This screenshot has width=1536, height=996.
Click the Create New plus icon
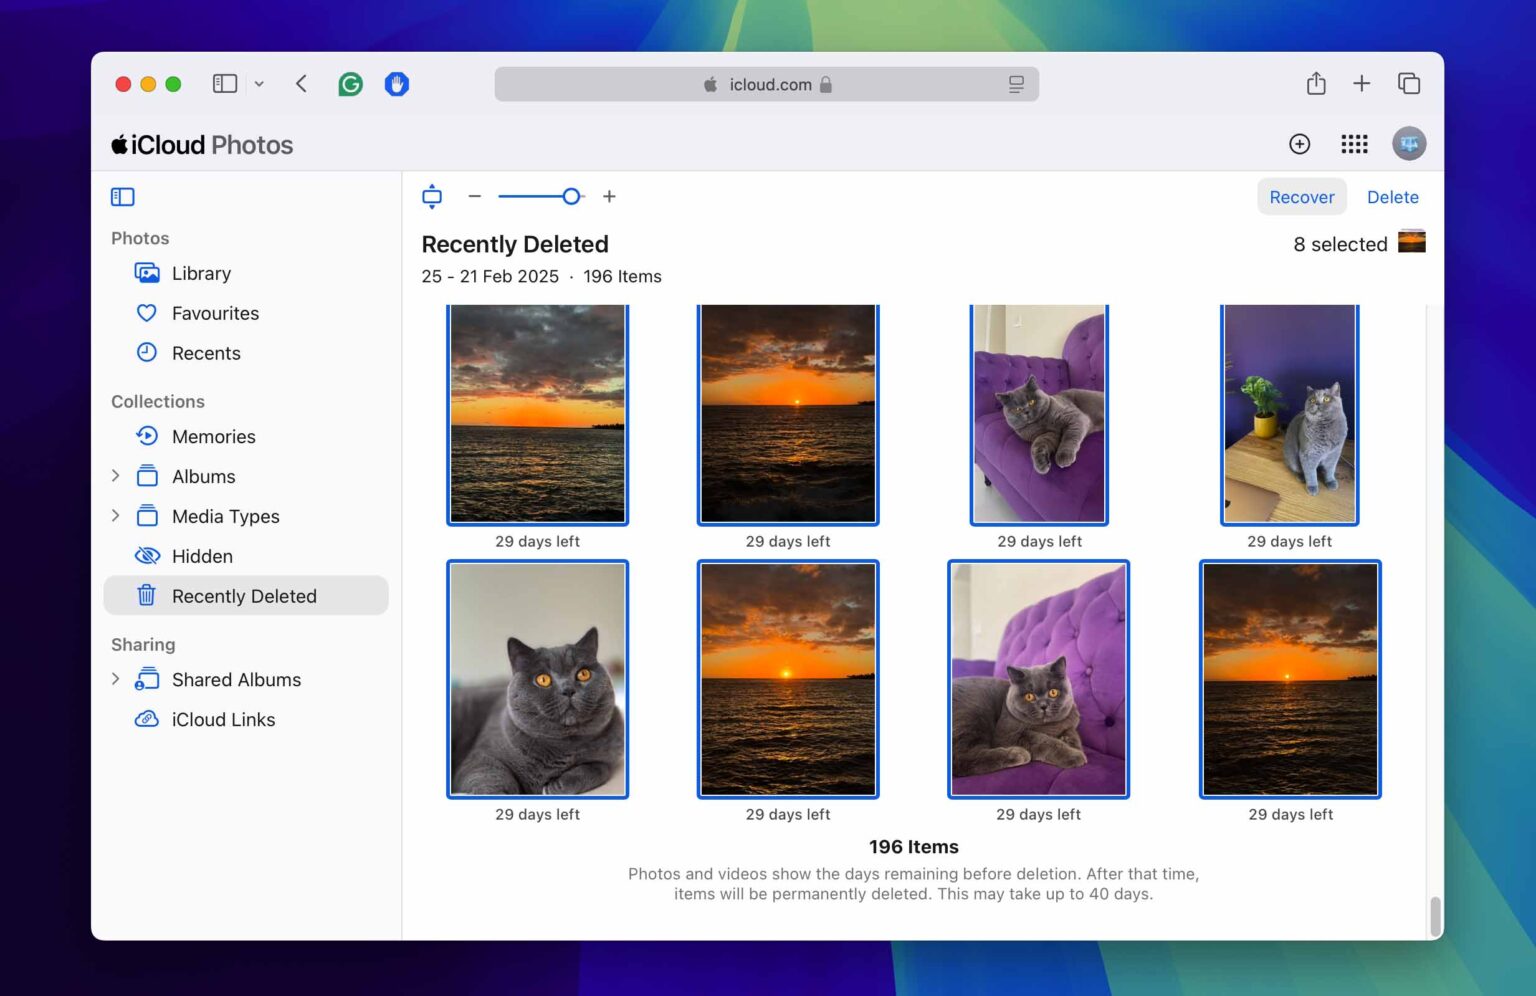pos(1299,144)
